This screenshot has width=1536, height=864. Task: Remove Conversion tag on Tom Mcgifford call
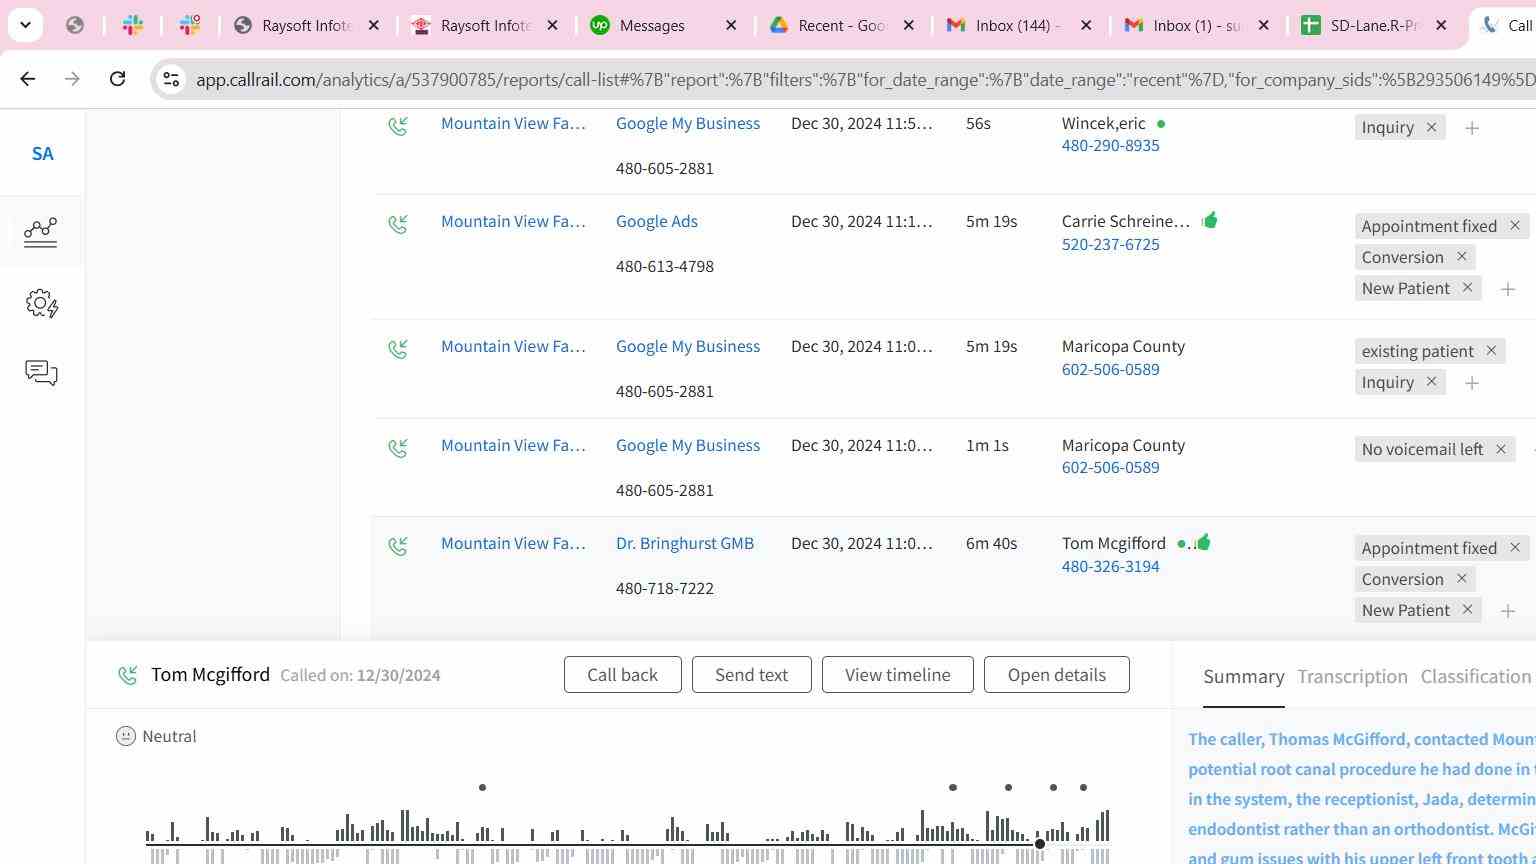click(1461, 579)
